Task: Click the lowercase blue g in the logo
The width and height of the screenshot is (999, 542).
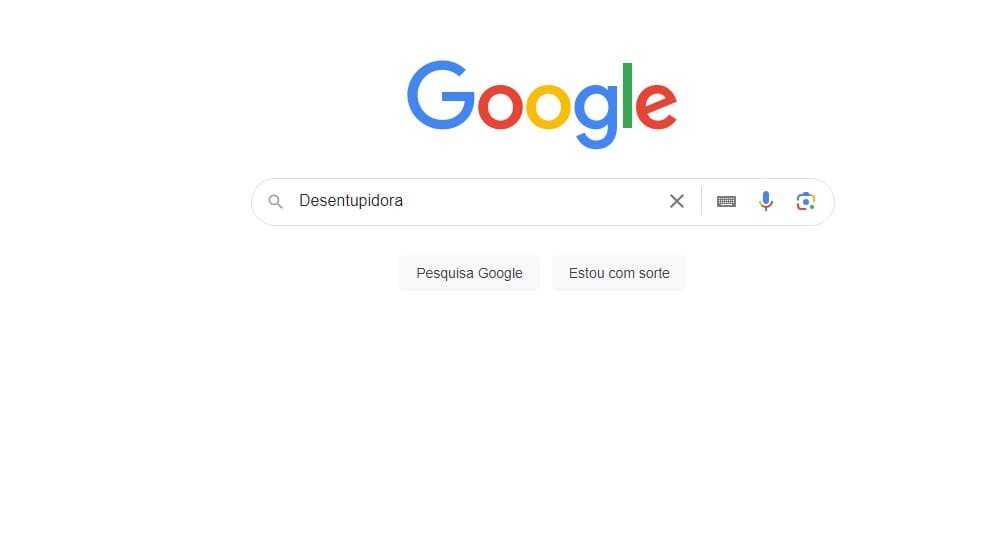Action: [596, 115]
